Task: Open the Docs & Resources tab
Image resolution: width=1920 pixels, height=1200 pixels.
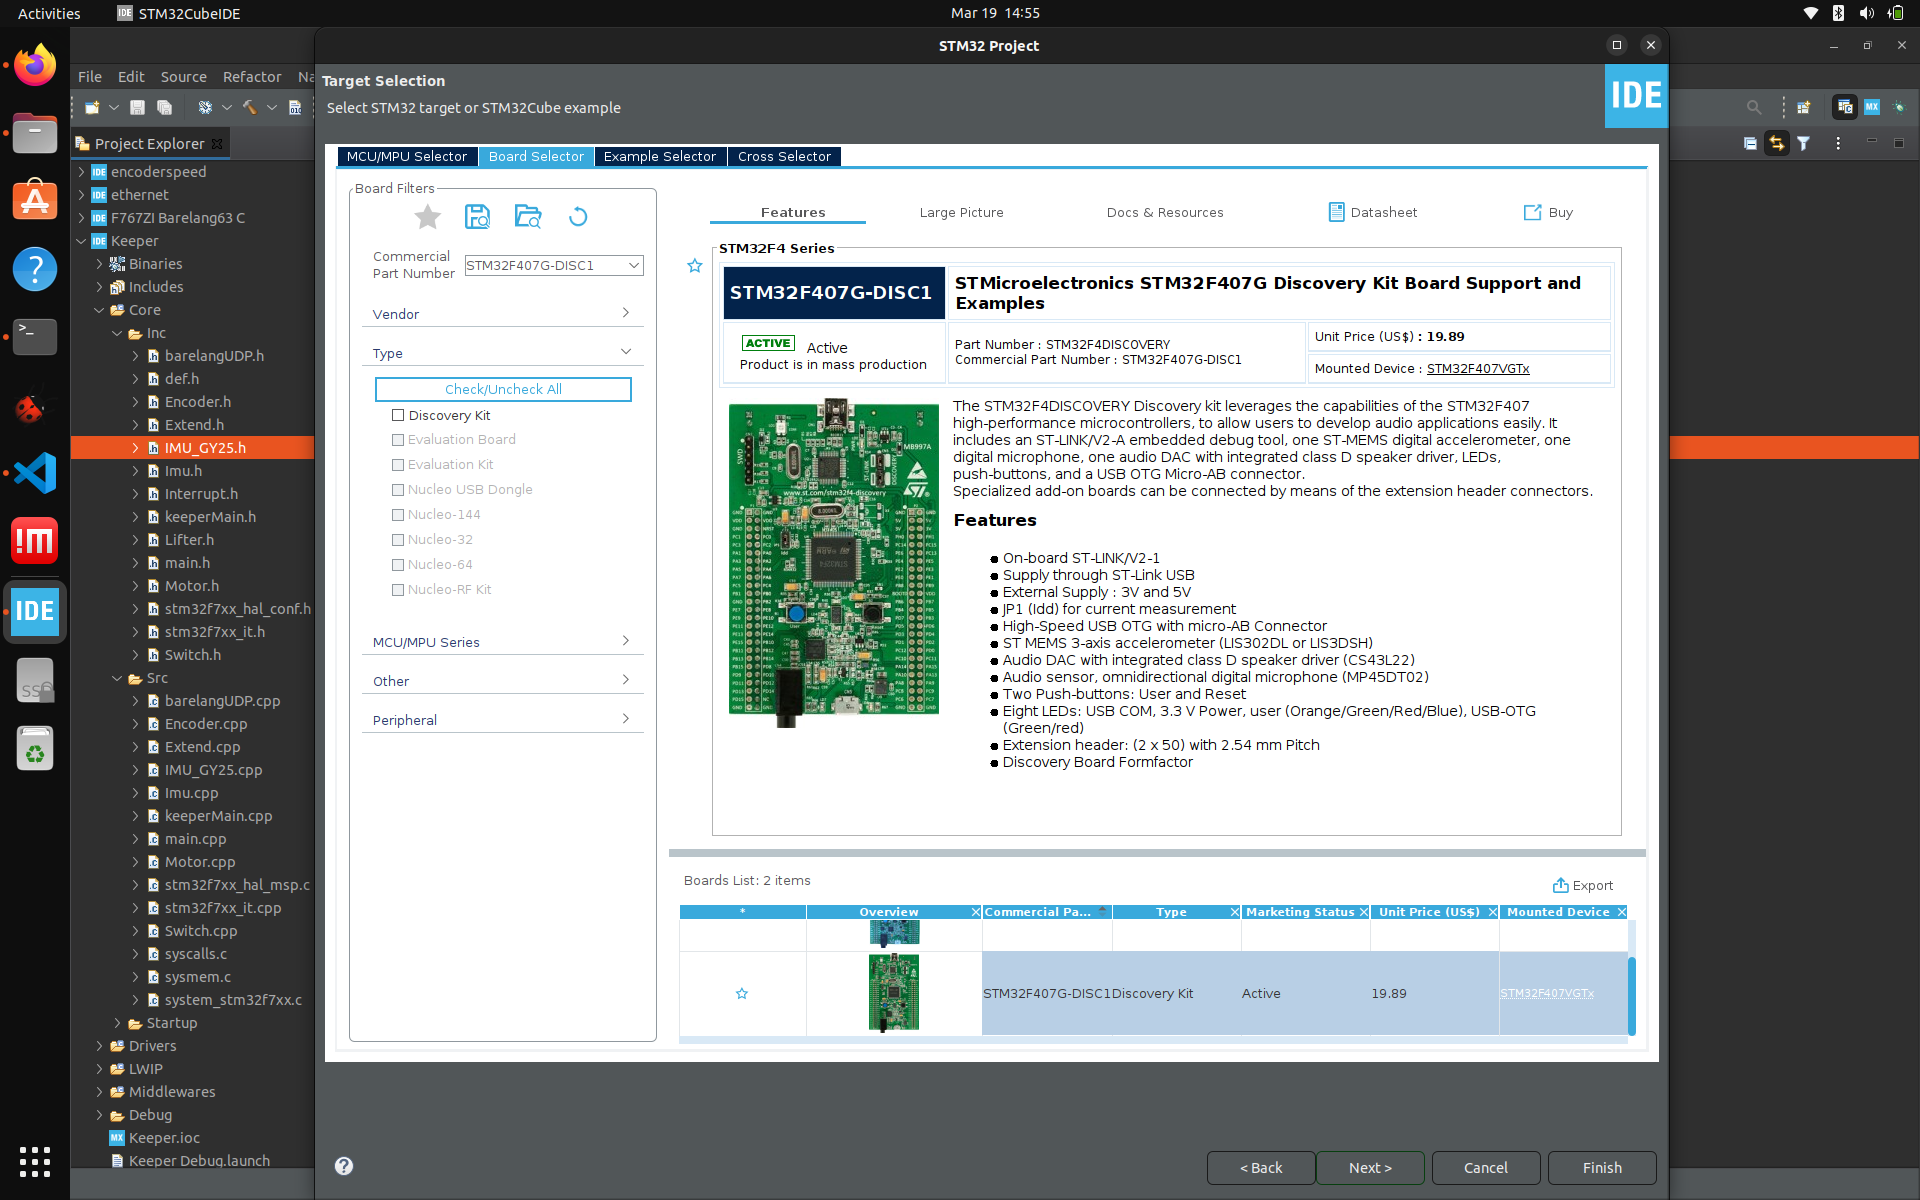Action: click(x=1165, y=212)
